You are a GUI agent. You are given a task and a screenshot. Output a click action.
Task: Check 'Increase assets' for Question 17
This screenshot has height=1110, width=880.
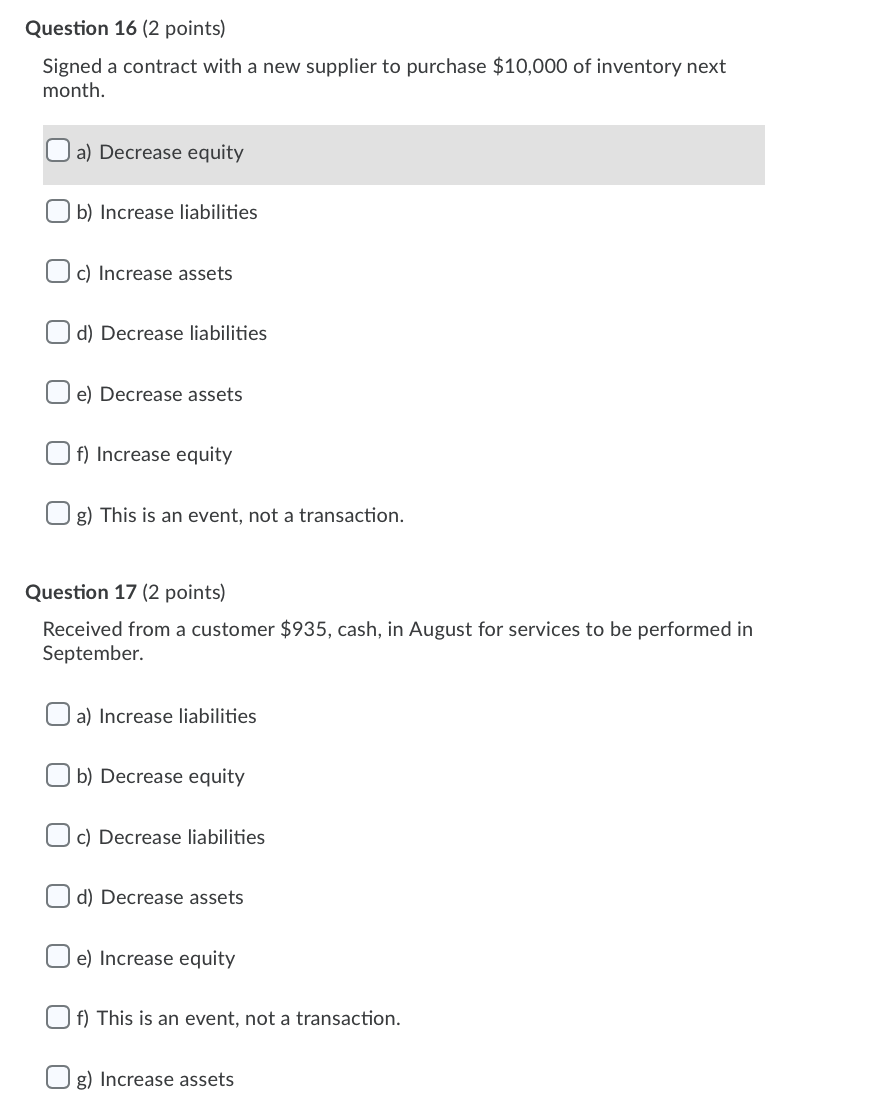(x=57, y=1077)
